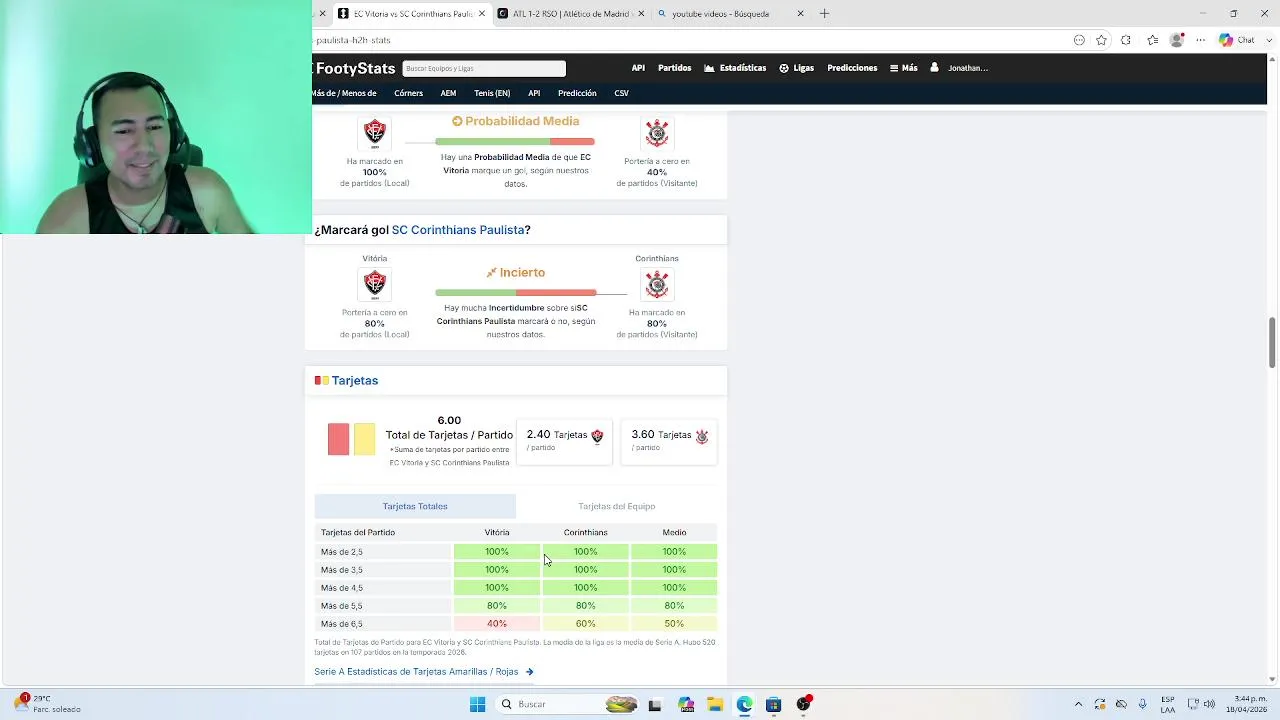Click the Probabilidad Media progress bar
Screen dimensions: 1280x720
coord(515,142)
